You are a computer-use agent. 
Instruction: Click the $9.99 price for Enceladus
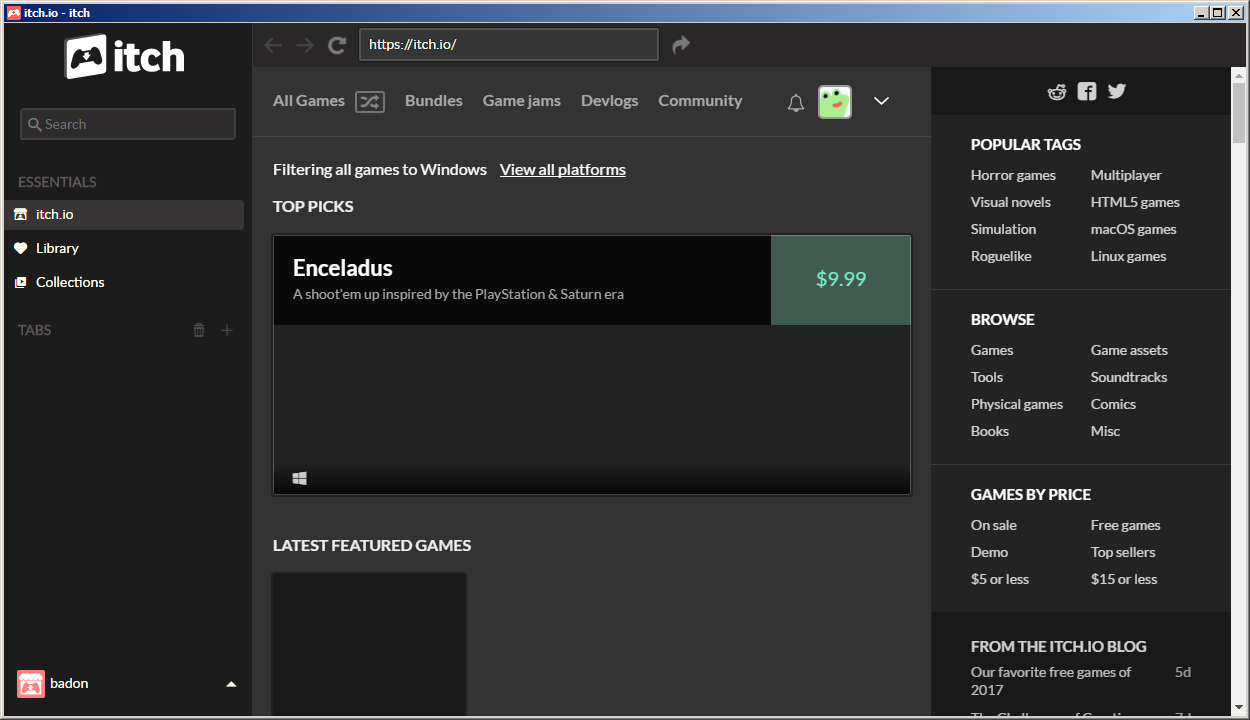pos(840,280)
